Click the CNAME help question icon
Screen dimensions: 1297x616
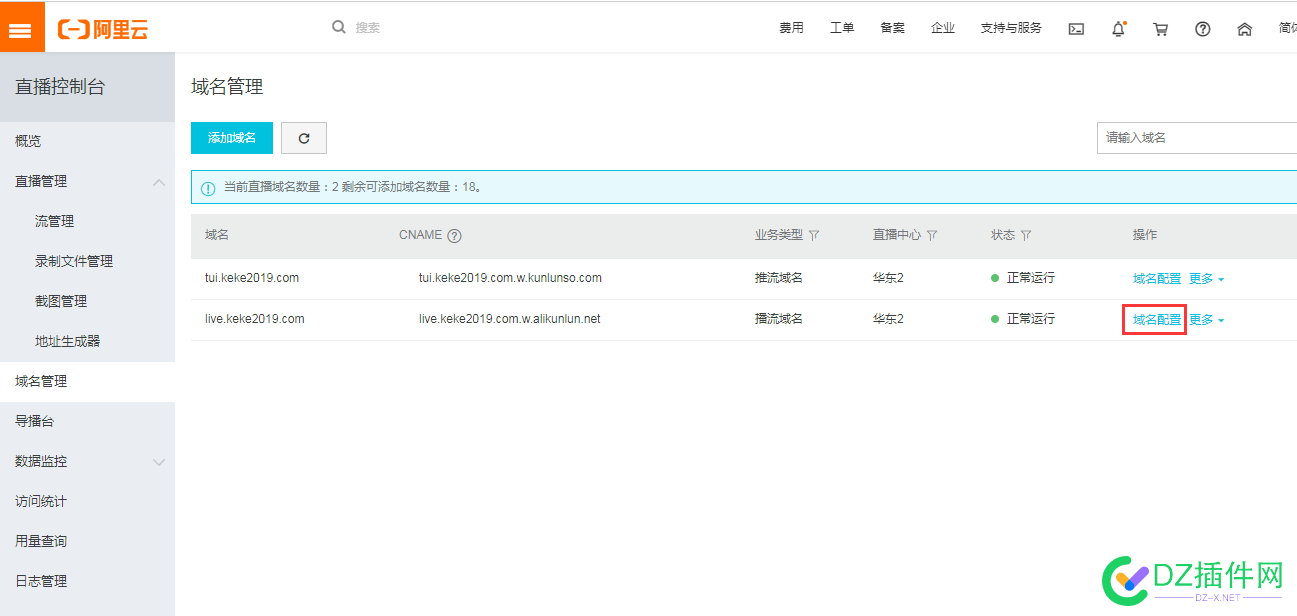pos(454,236)
